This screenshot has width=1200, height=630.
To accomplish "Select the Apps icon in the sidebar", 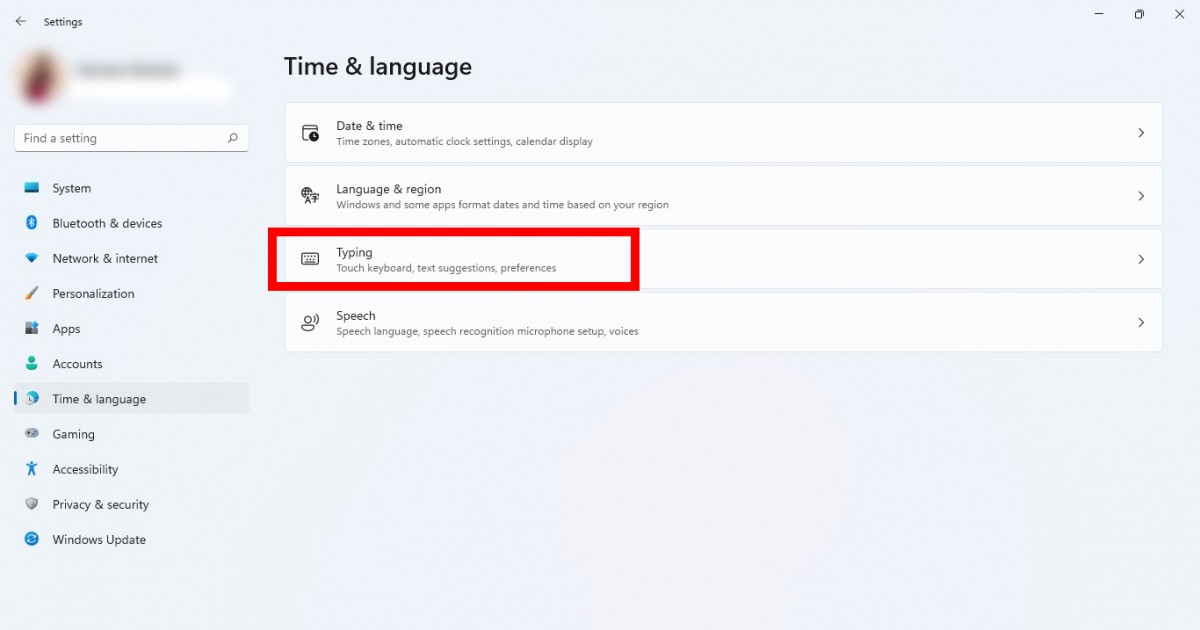I will [x=32, y=328].
